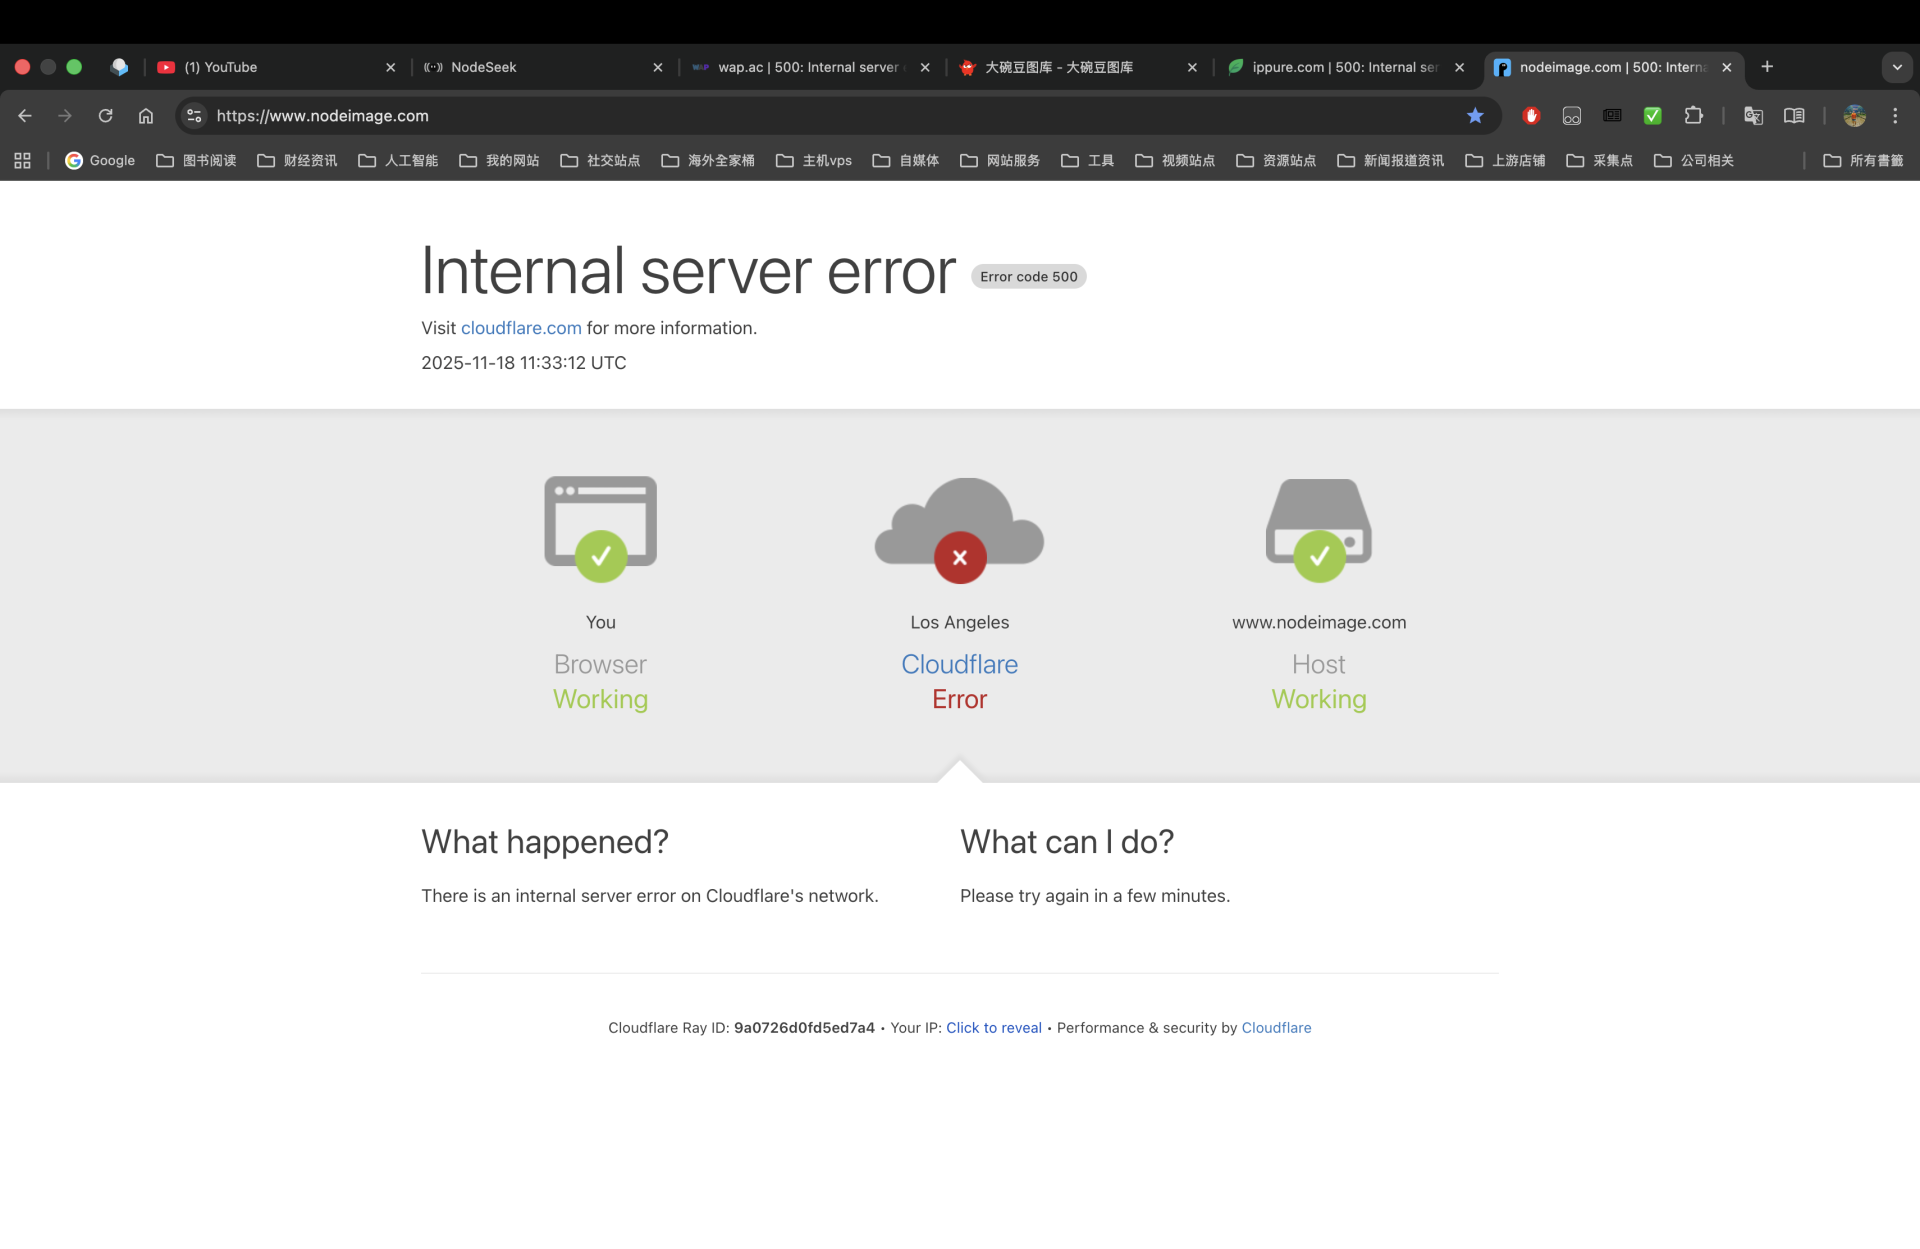
Task: Open the 公司相关 bookmark folder
Action: [x=1695, y=160]
